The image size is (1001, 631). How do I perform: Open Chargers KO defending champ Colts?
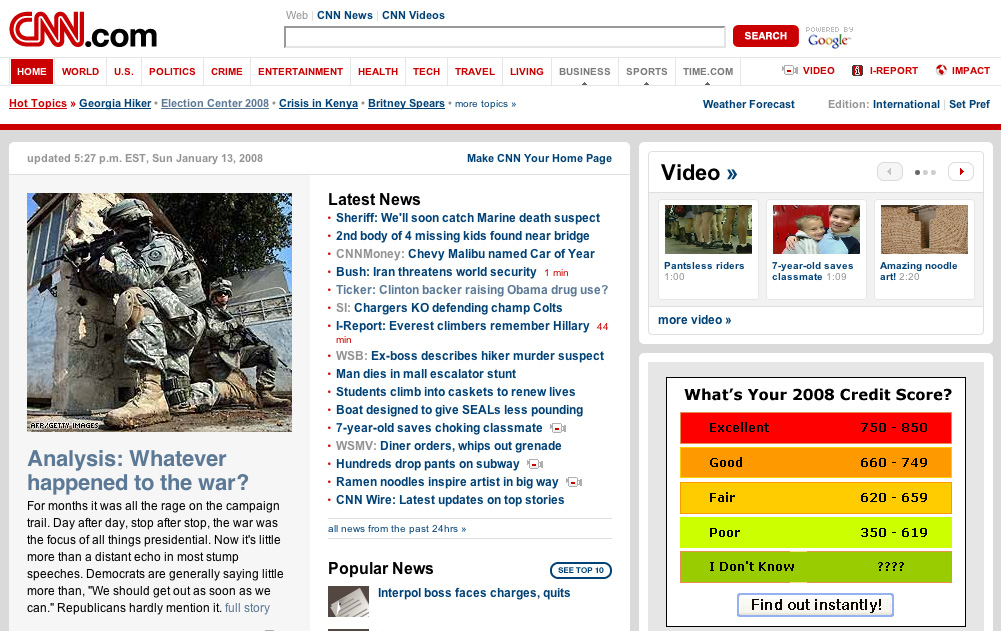point(458,308)
